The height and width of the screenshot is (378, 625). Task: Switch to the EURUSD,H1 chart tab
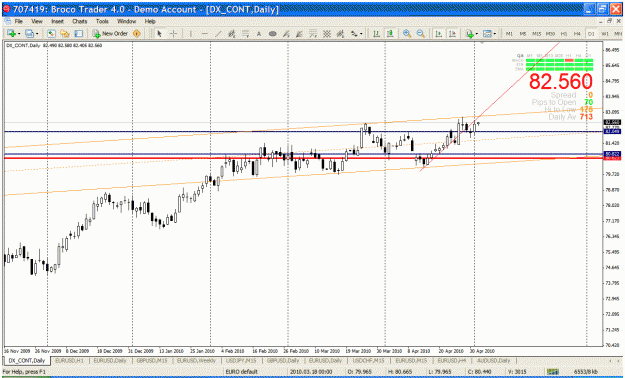(x=69, y=360)
